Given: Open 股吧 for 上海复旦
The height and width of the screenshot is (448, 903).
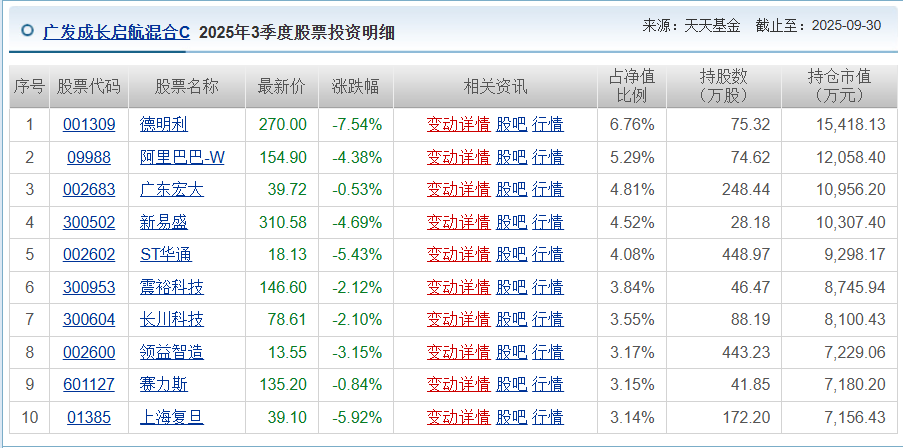Looking at the screenshot, I should click(x=511, y=417).
